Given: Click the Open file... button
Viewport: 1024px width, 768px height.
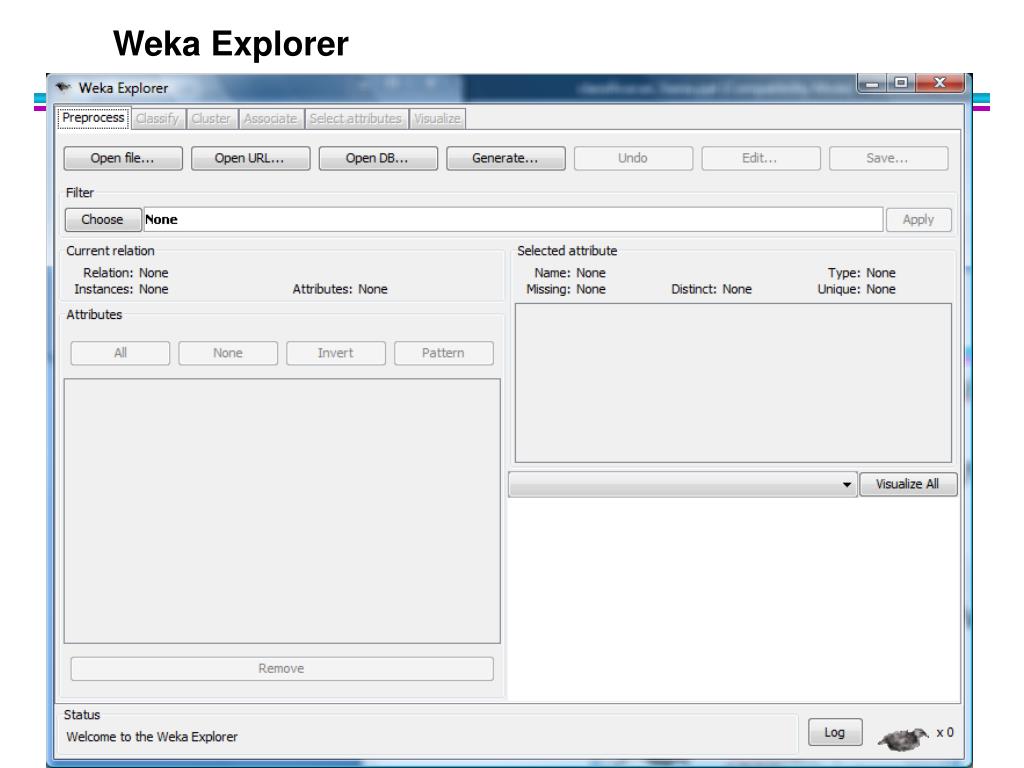Looking at the screenshot, I should (x=123, y=158).
